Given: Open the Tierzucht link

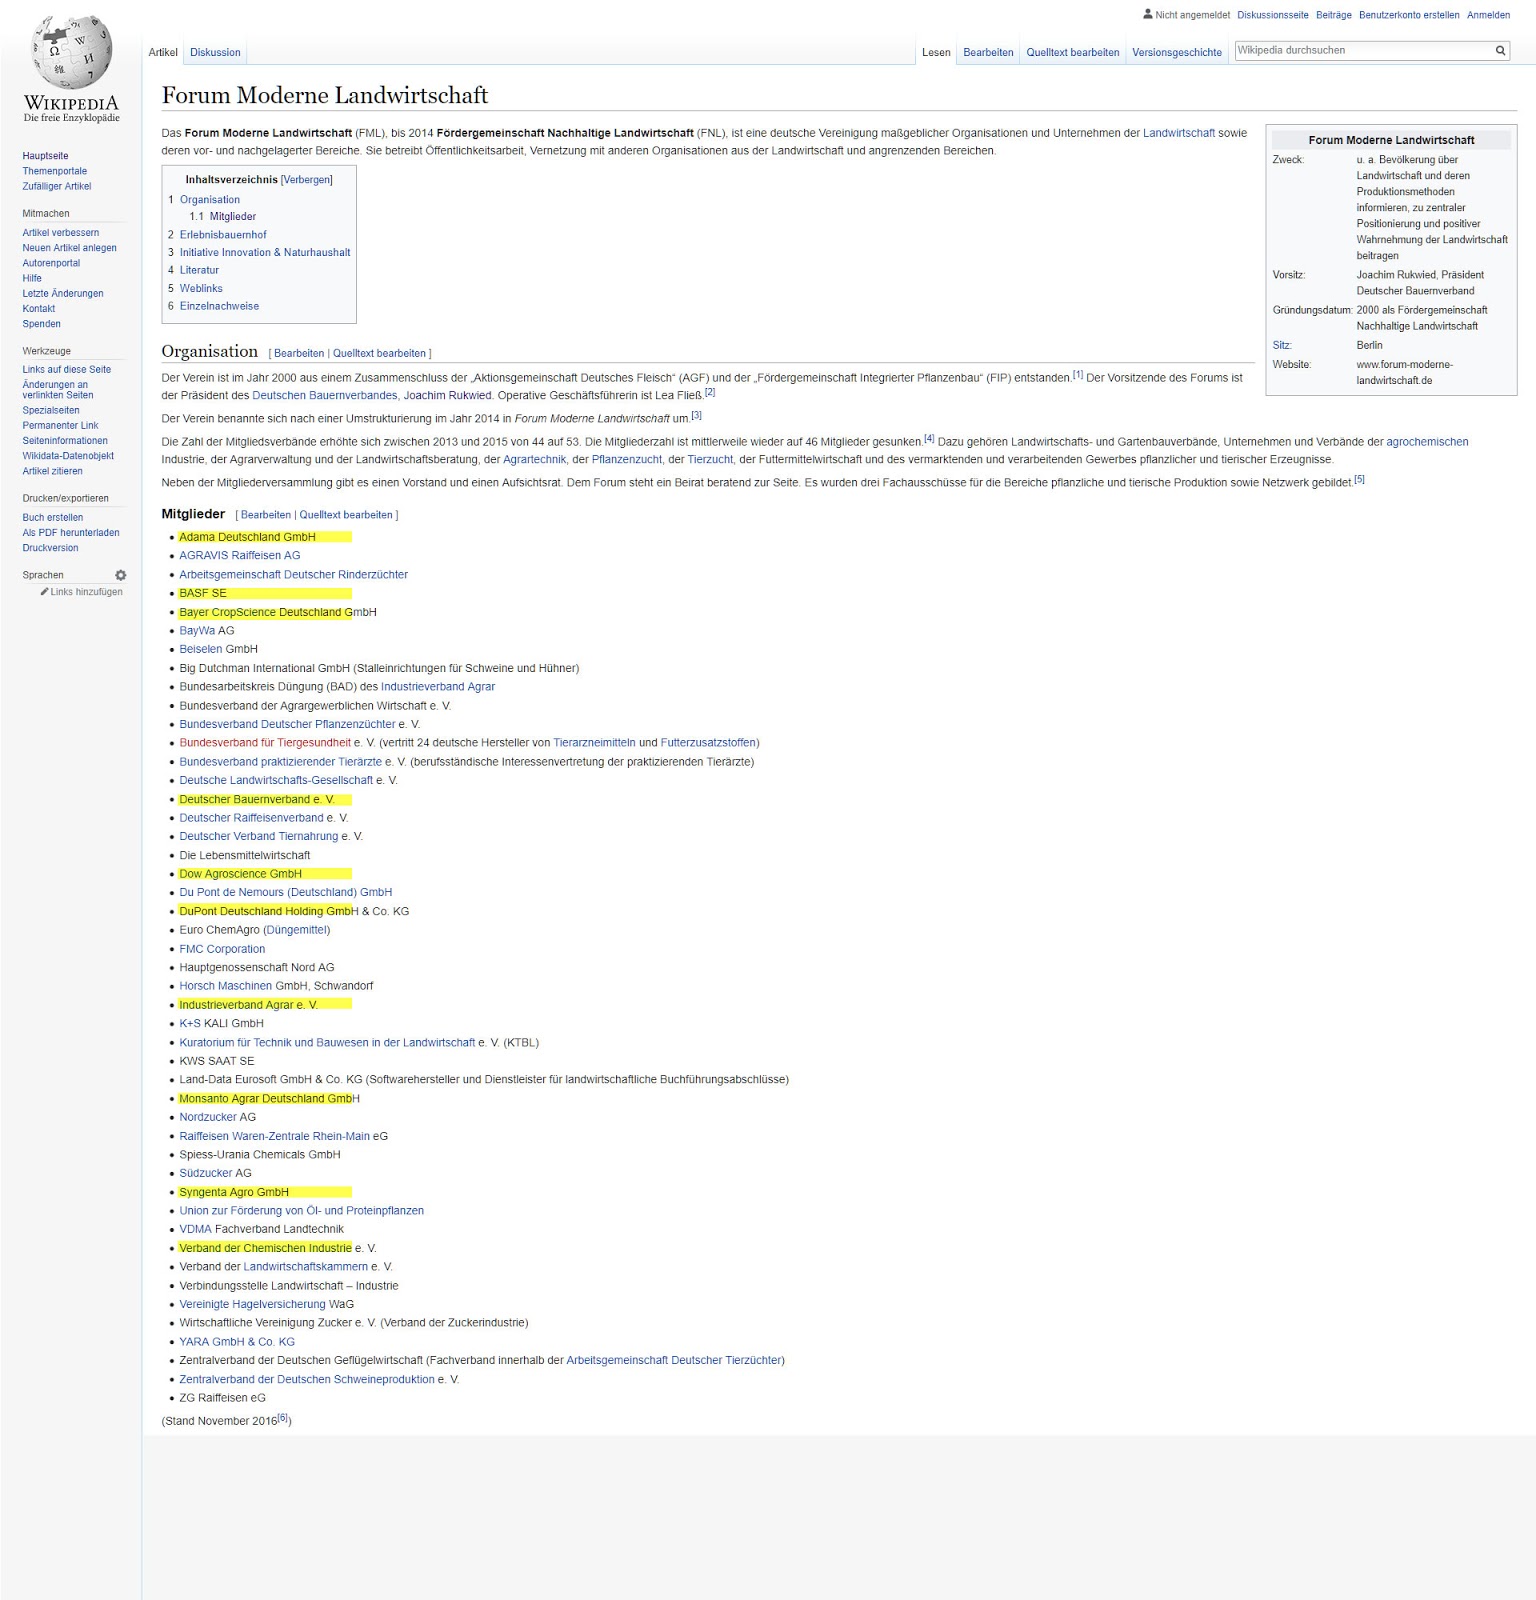Looking at the screenshot, I should pyautogui.click(x=710, y=460).
